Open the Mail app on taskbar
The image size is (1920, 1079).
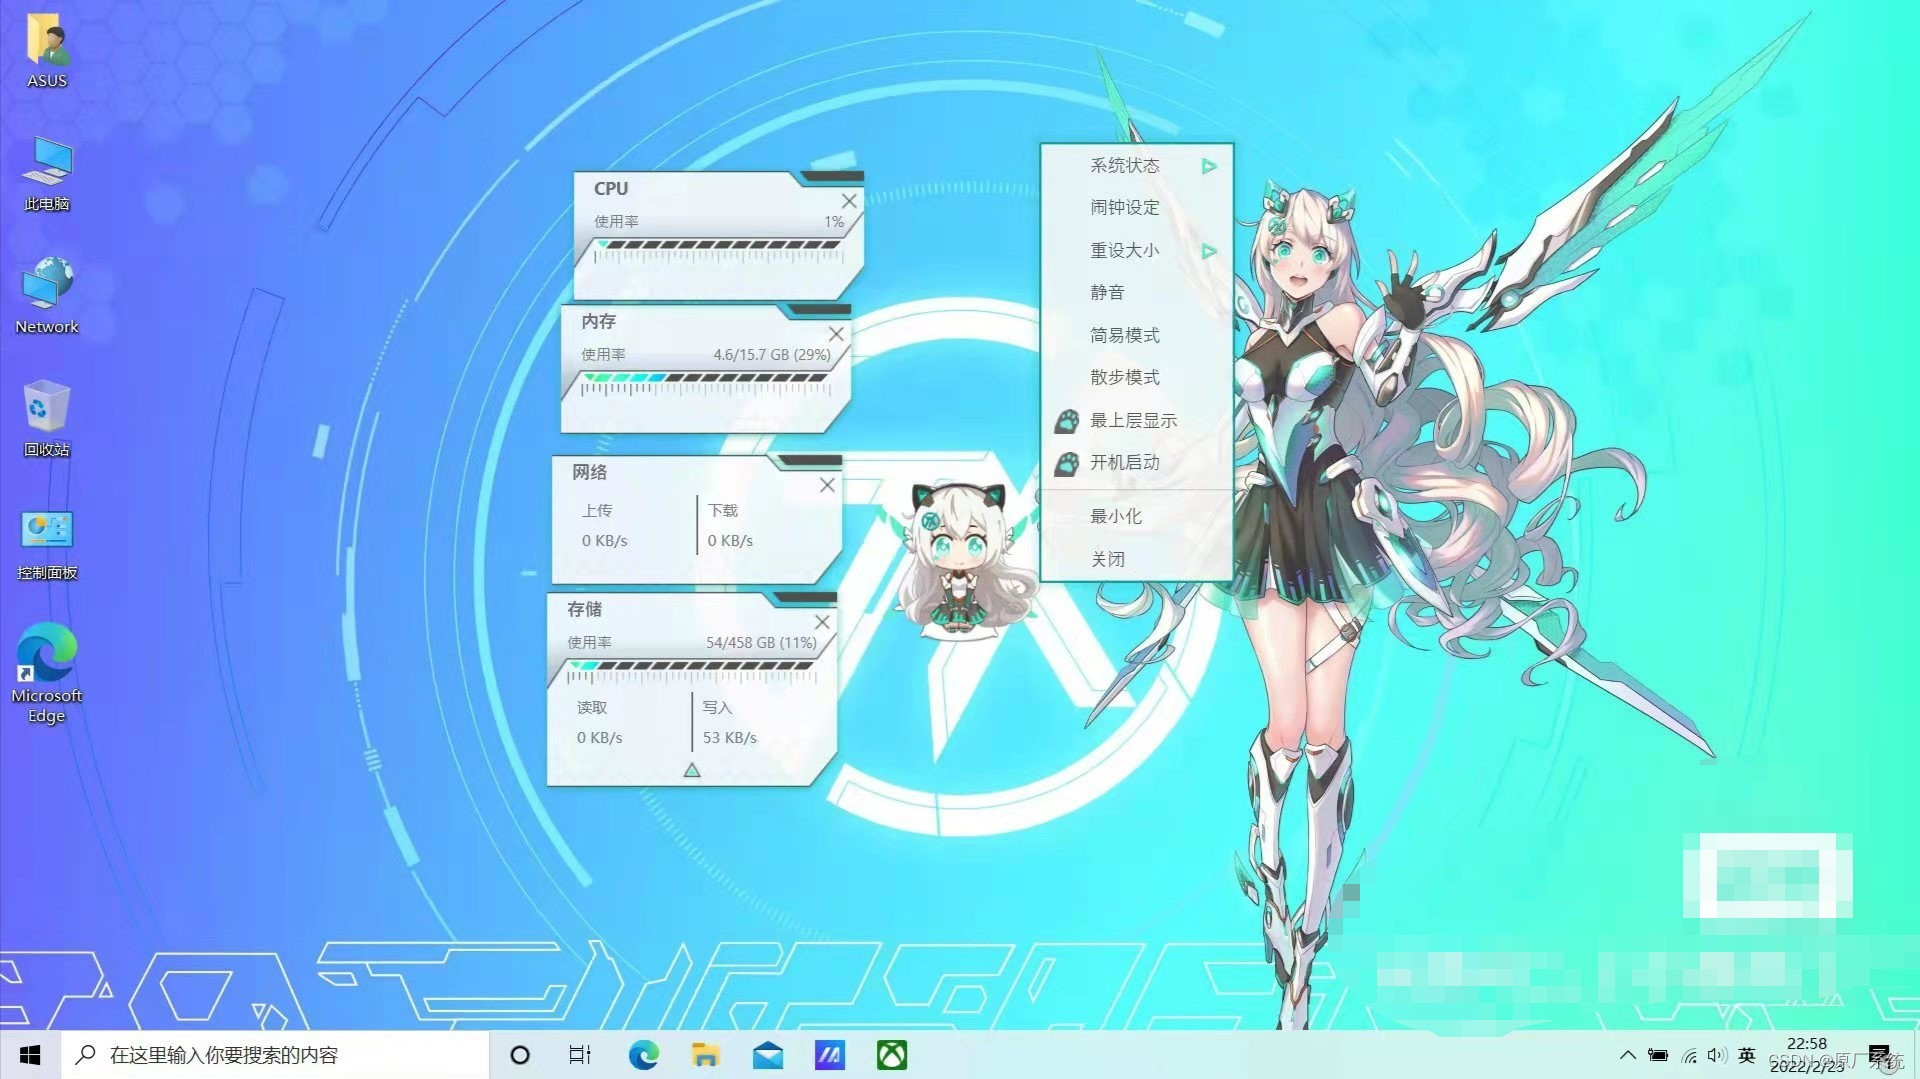click(768, 1055)
